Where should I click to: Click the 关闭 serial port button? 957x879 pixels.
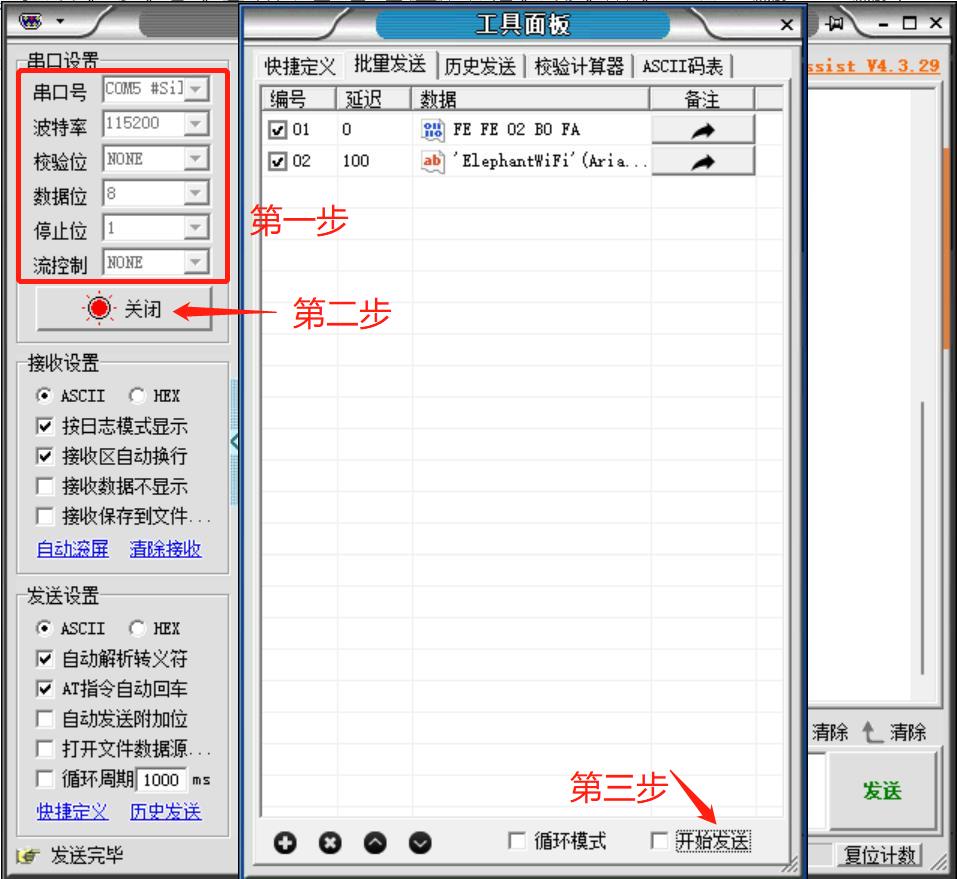coord(126,310)
